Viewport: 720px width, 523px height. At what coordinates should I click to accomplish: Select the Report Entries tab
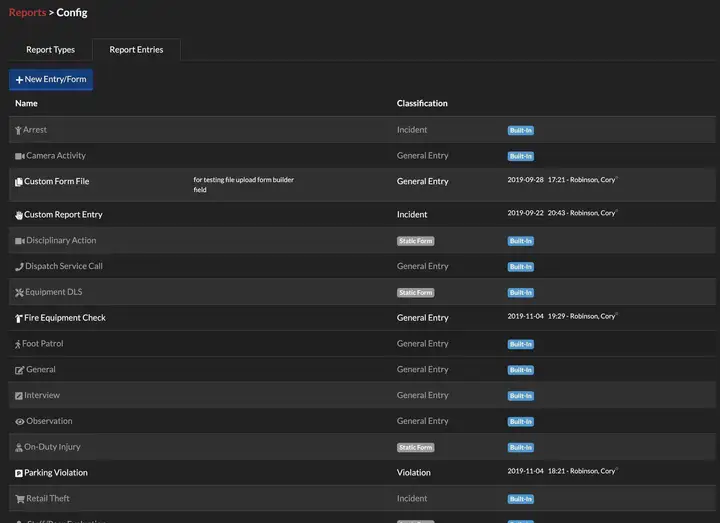[x=136, y=50]
